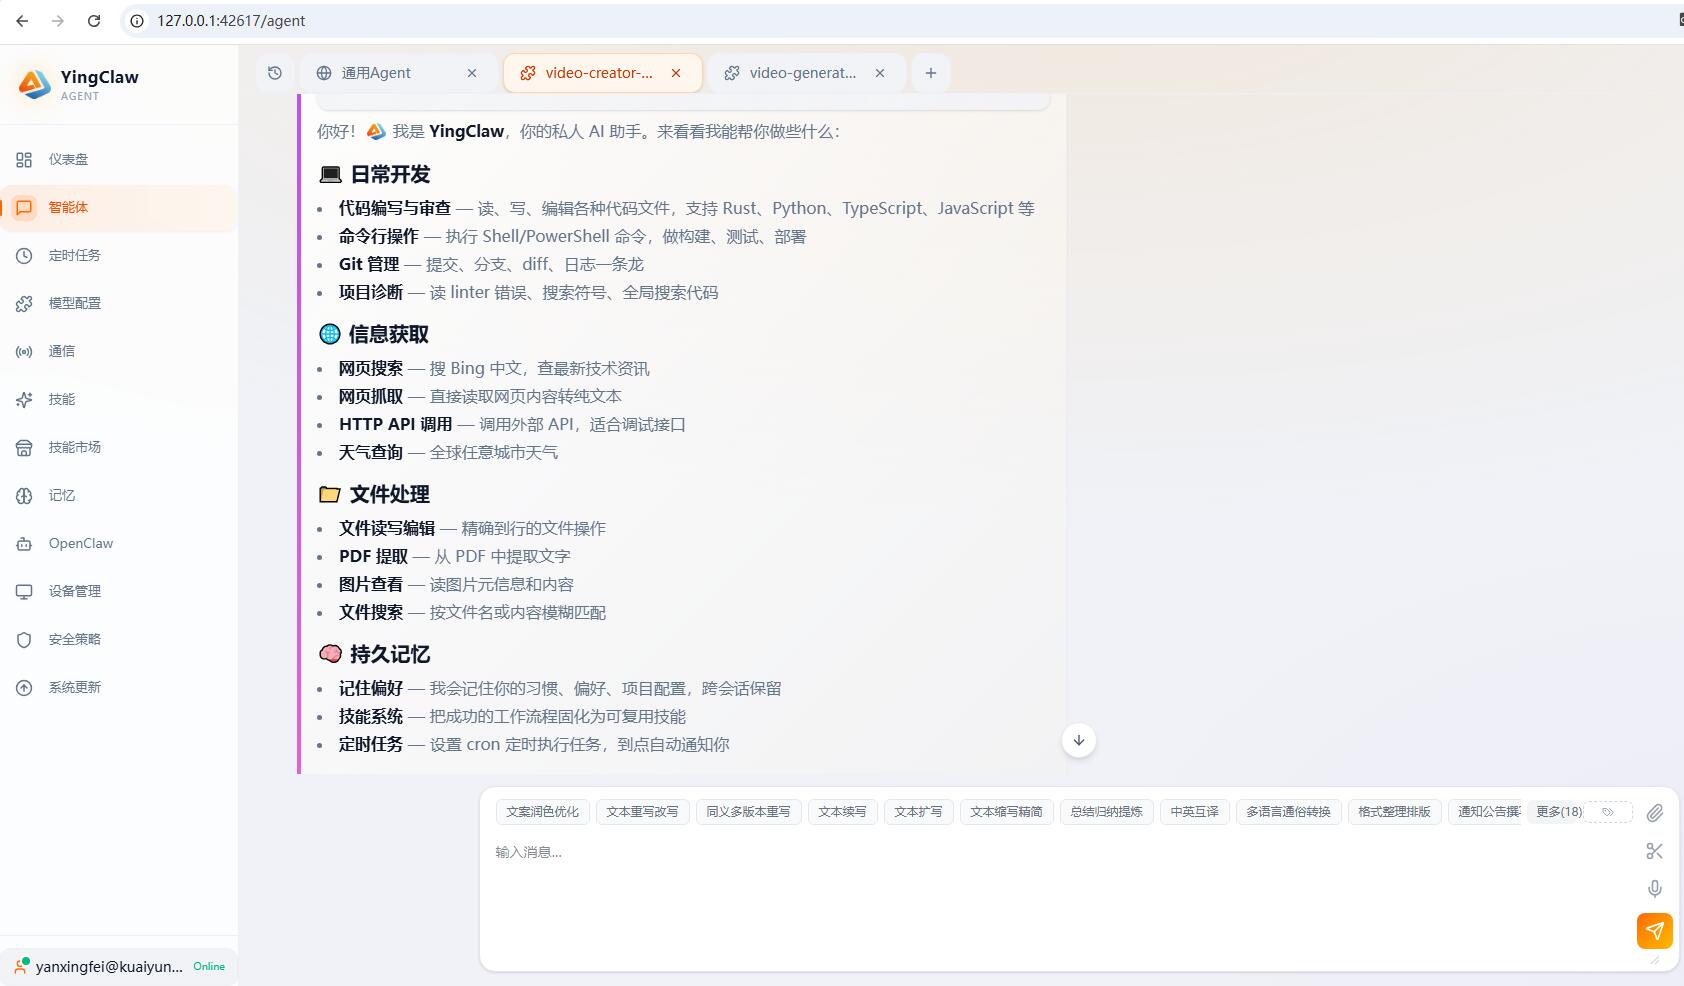Click the 图片查看 list item
1684x986 pixels.
pos(456,584)
